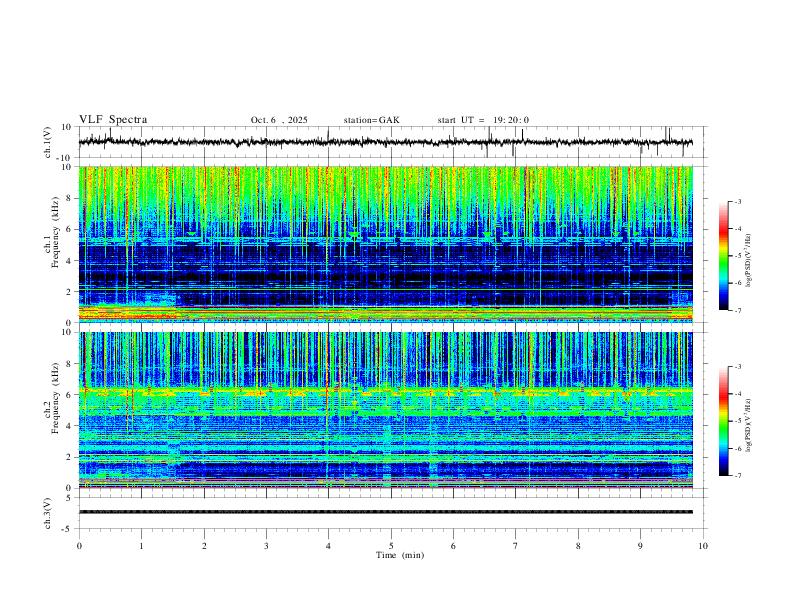This screenshot has width=792, height=612.
Task: Click time axis tick label "3"
Action: [x=266, y=546]
